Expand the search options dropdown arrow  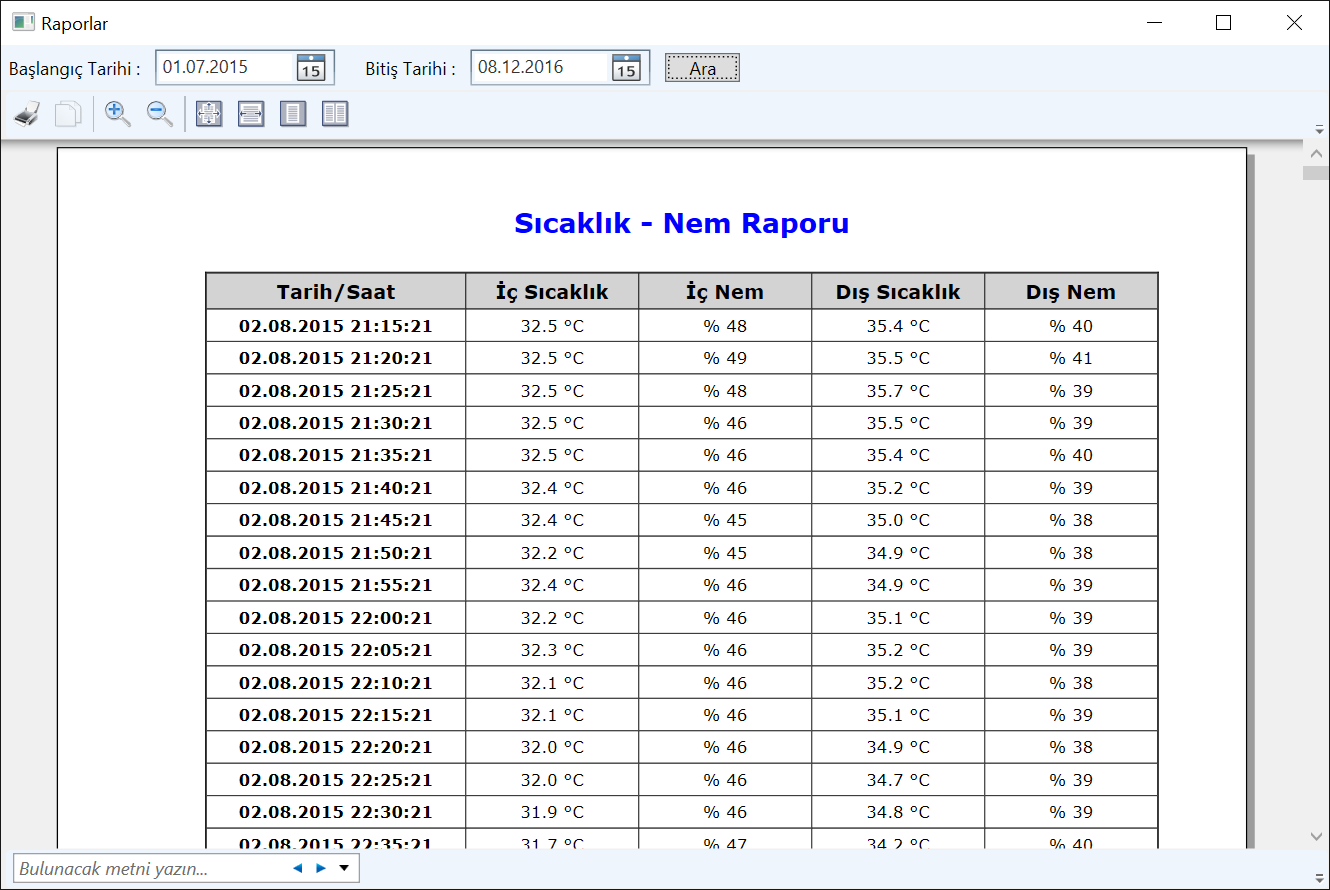click(x=344, y=868)
